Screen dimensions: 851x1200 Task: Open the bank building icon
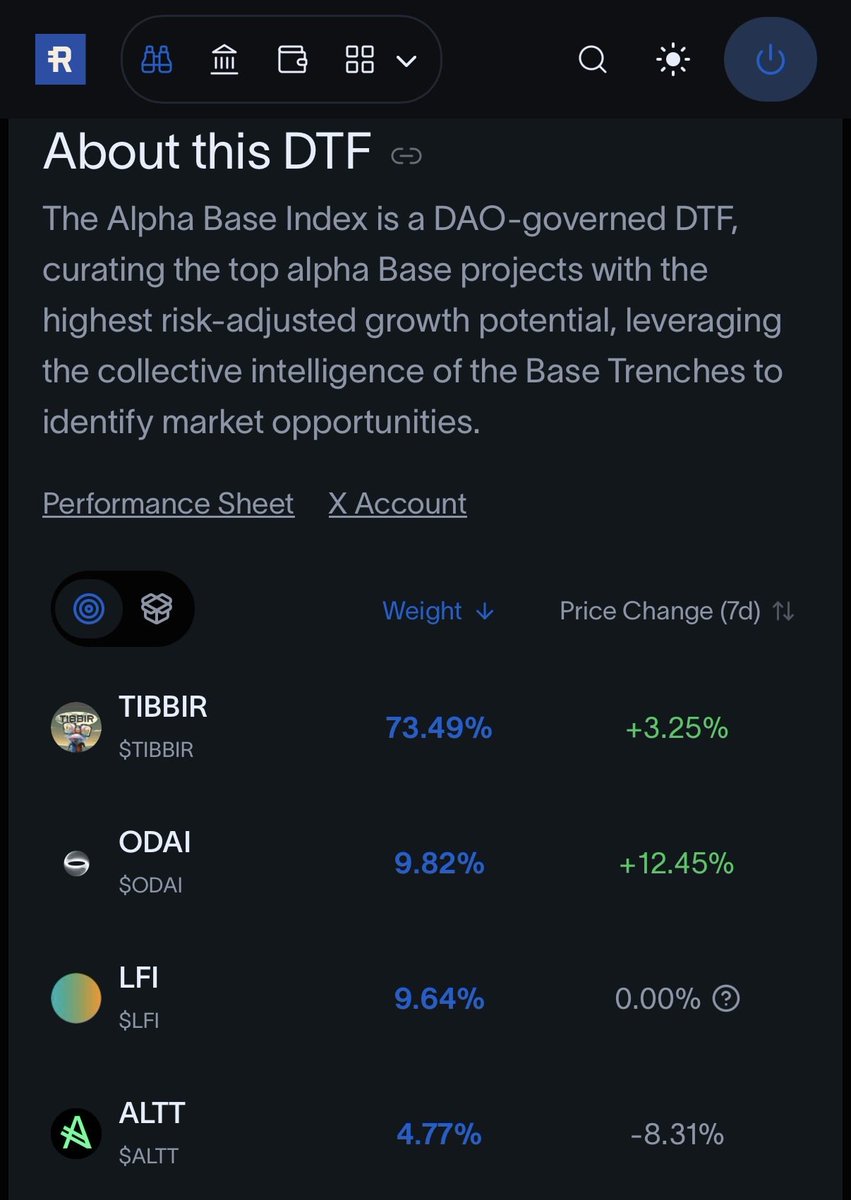225,60
